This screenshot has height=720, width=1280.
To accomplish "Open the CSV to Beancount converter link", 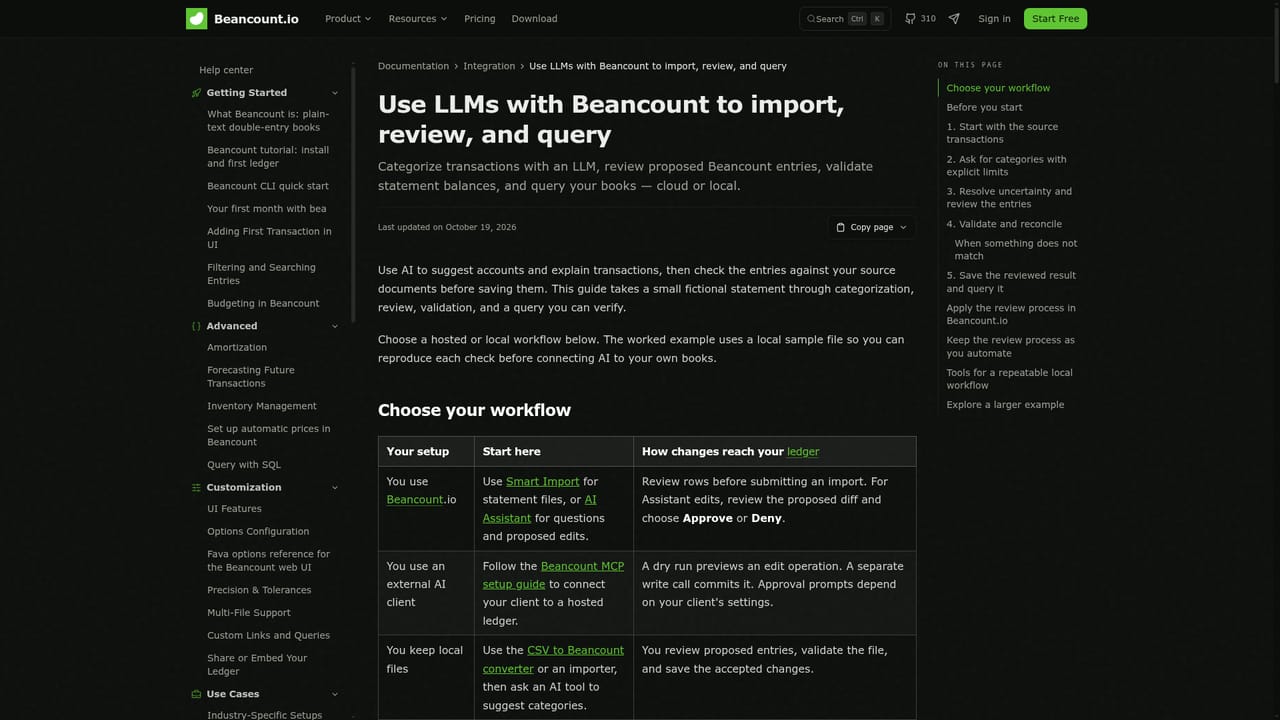I will tap(553, 659).
